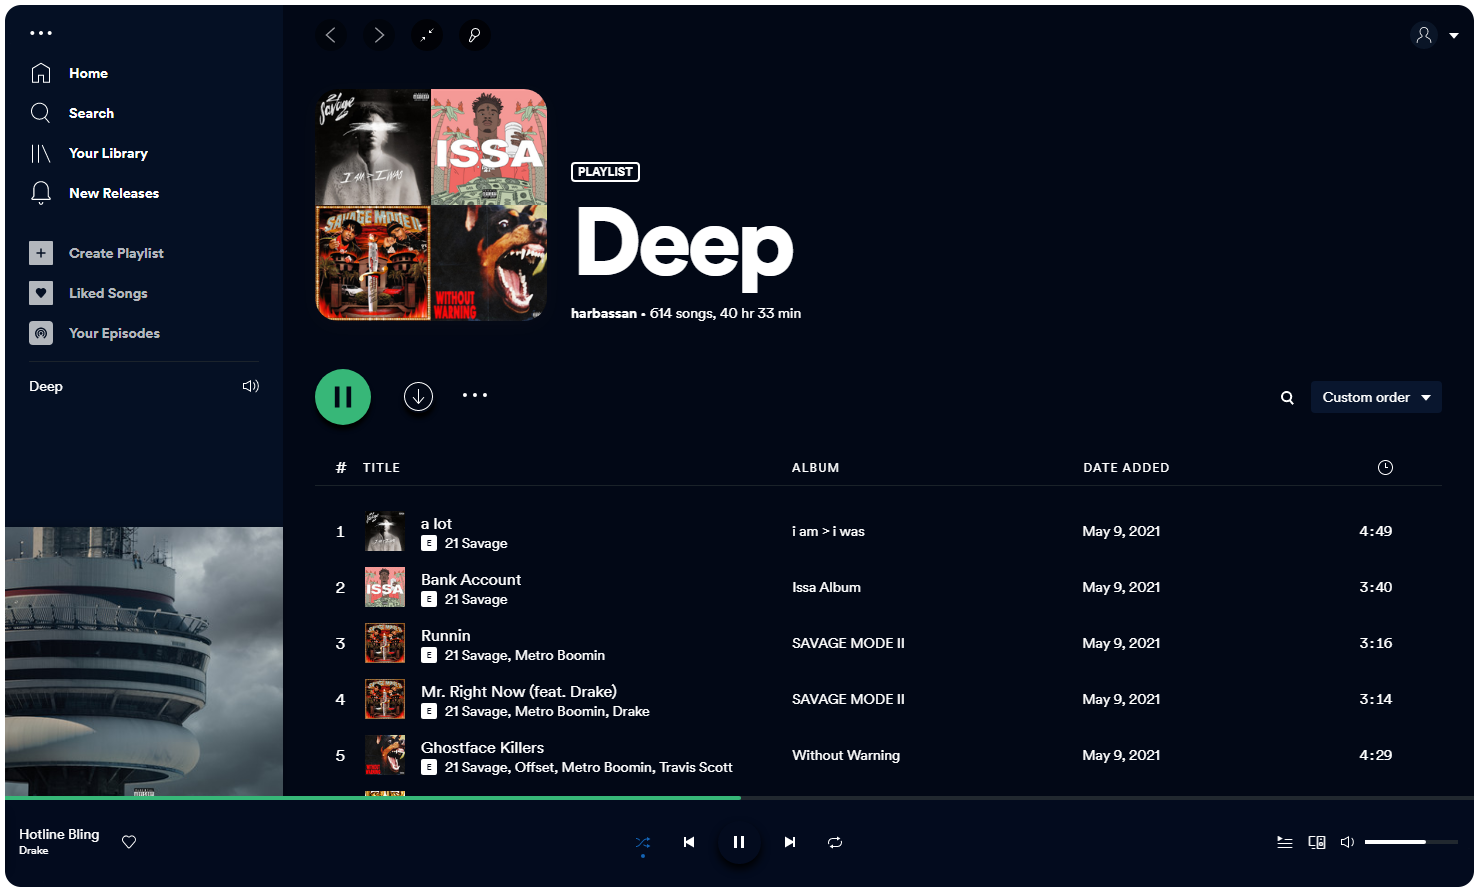Click the library shelf icon
This screenshot has width=1479, height=892.
41,153
